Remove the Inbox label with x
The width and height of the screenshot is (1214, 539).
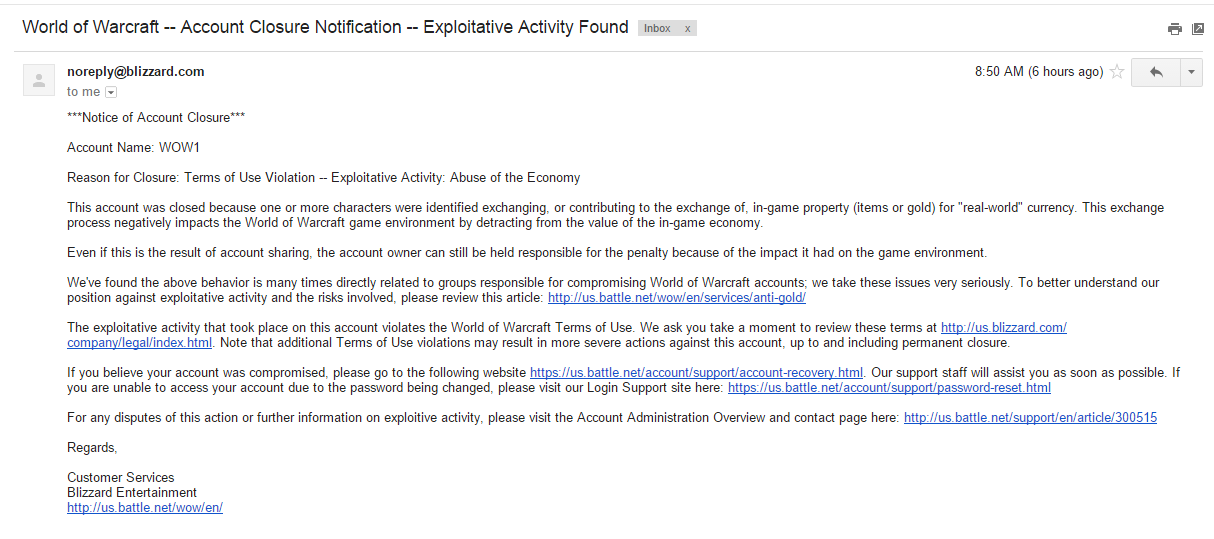pyautogui.click(x=687, y=28)
